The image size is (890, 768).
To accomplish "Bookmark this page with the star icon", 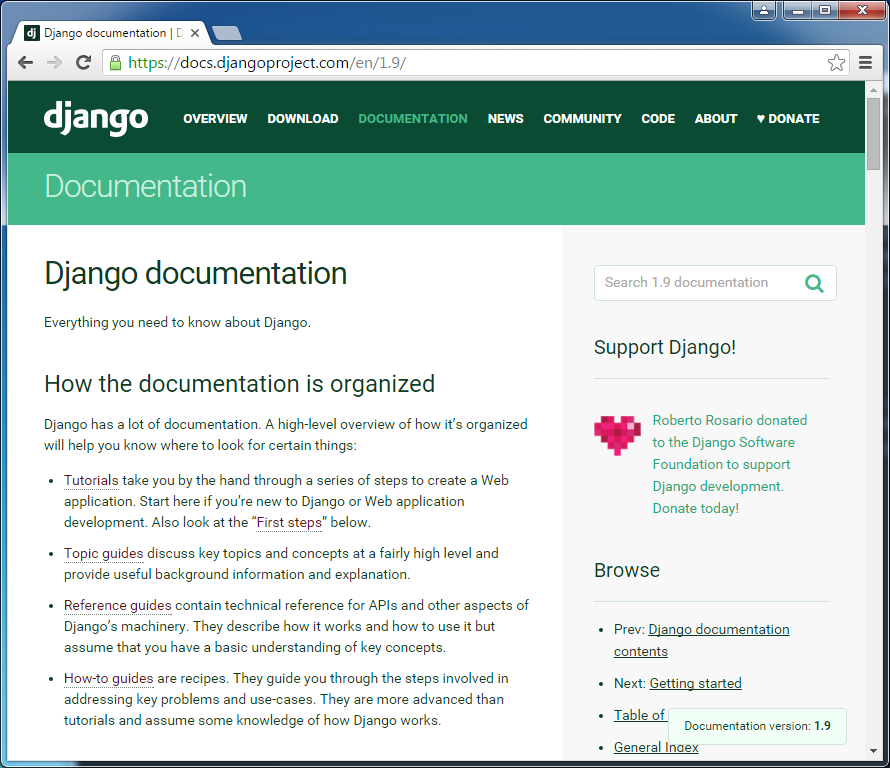I will click(836, 62).
